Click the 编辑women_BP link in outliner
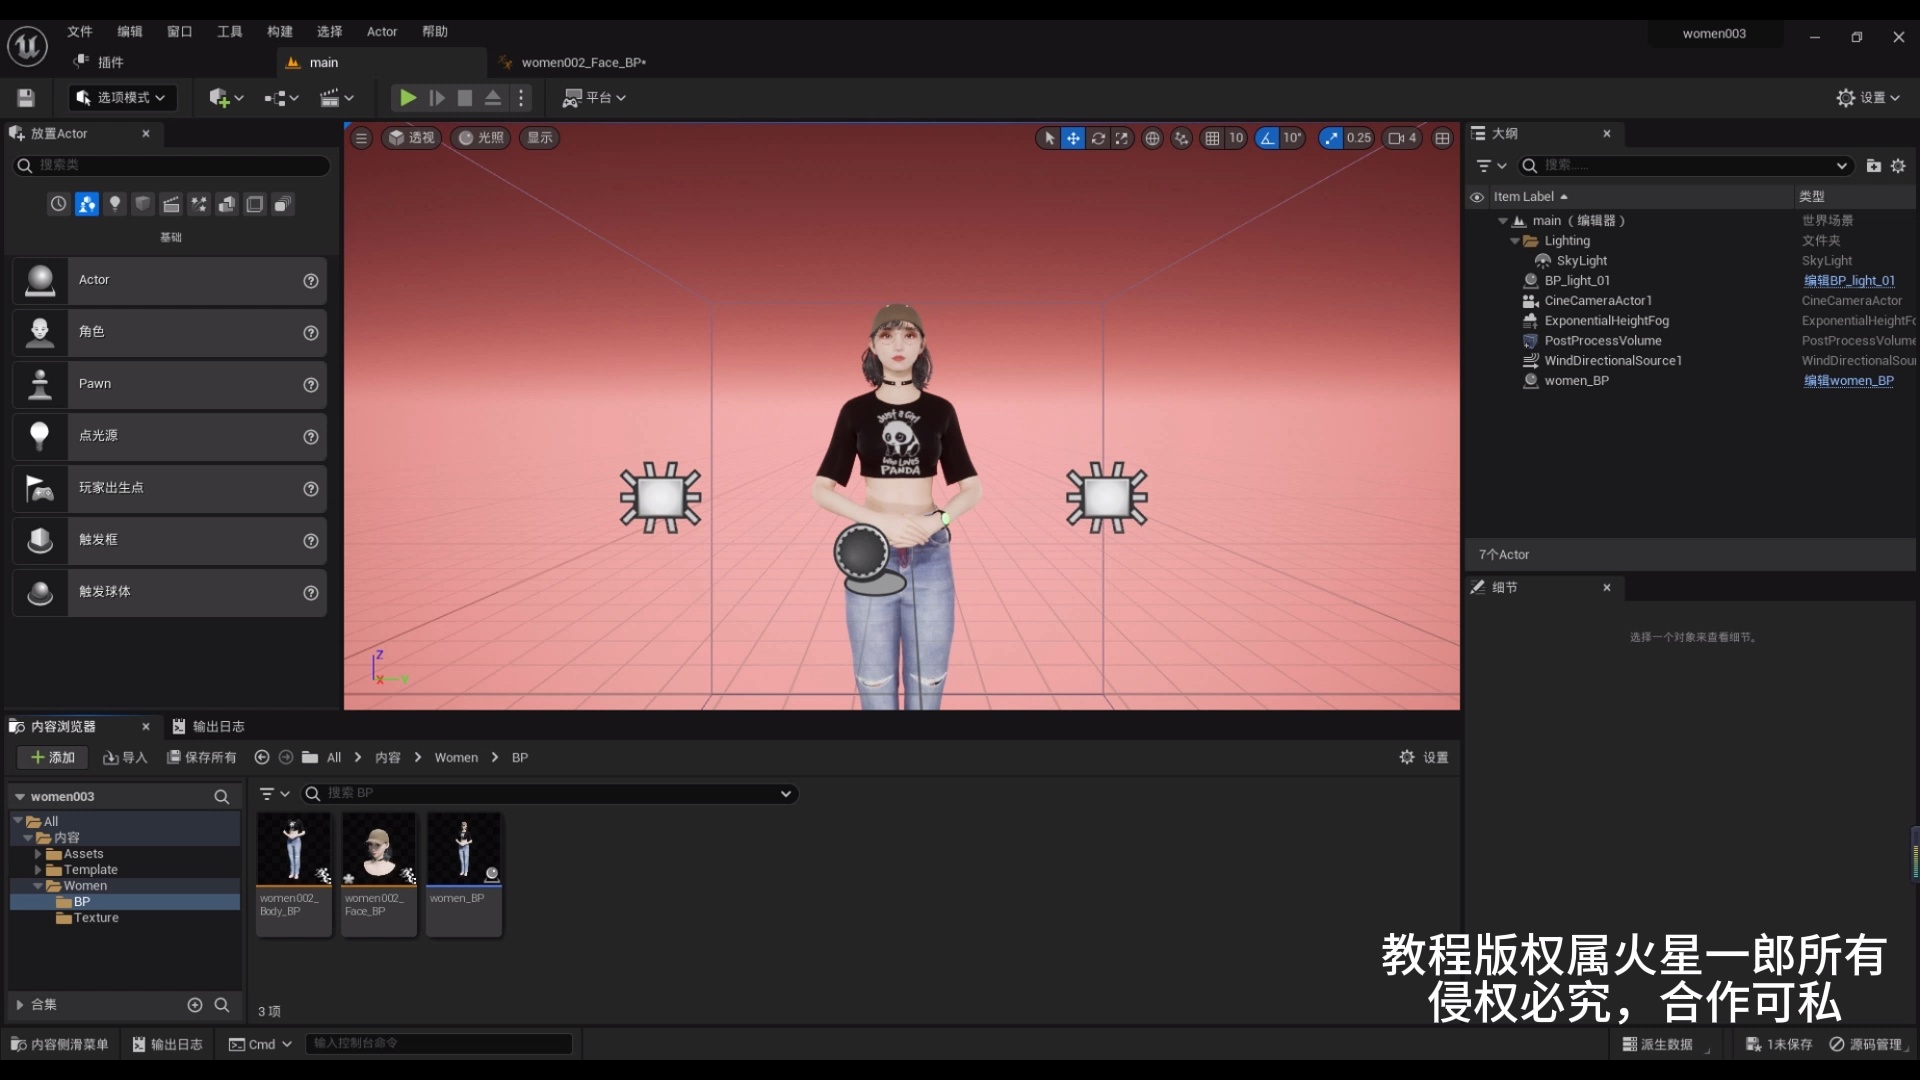Viewport: 1920px width, 1080px height. pos(1848,381)
